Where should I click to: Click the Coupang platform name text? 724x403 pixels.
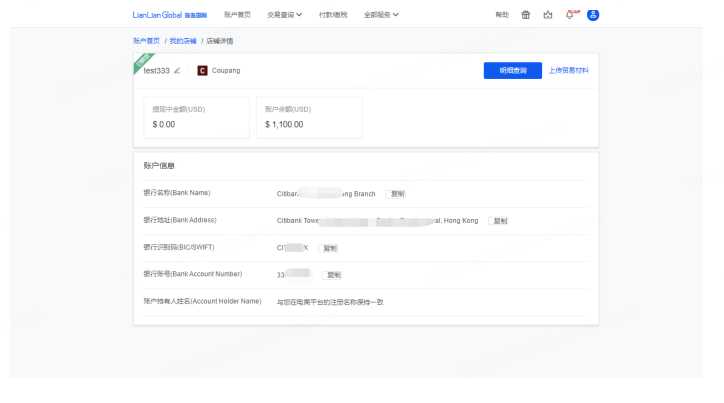pos(226,71)
